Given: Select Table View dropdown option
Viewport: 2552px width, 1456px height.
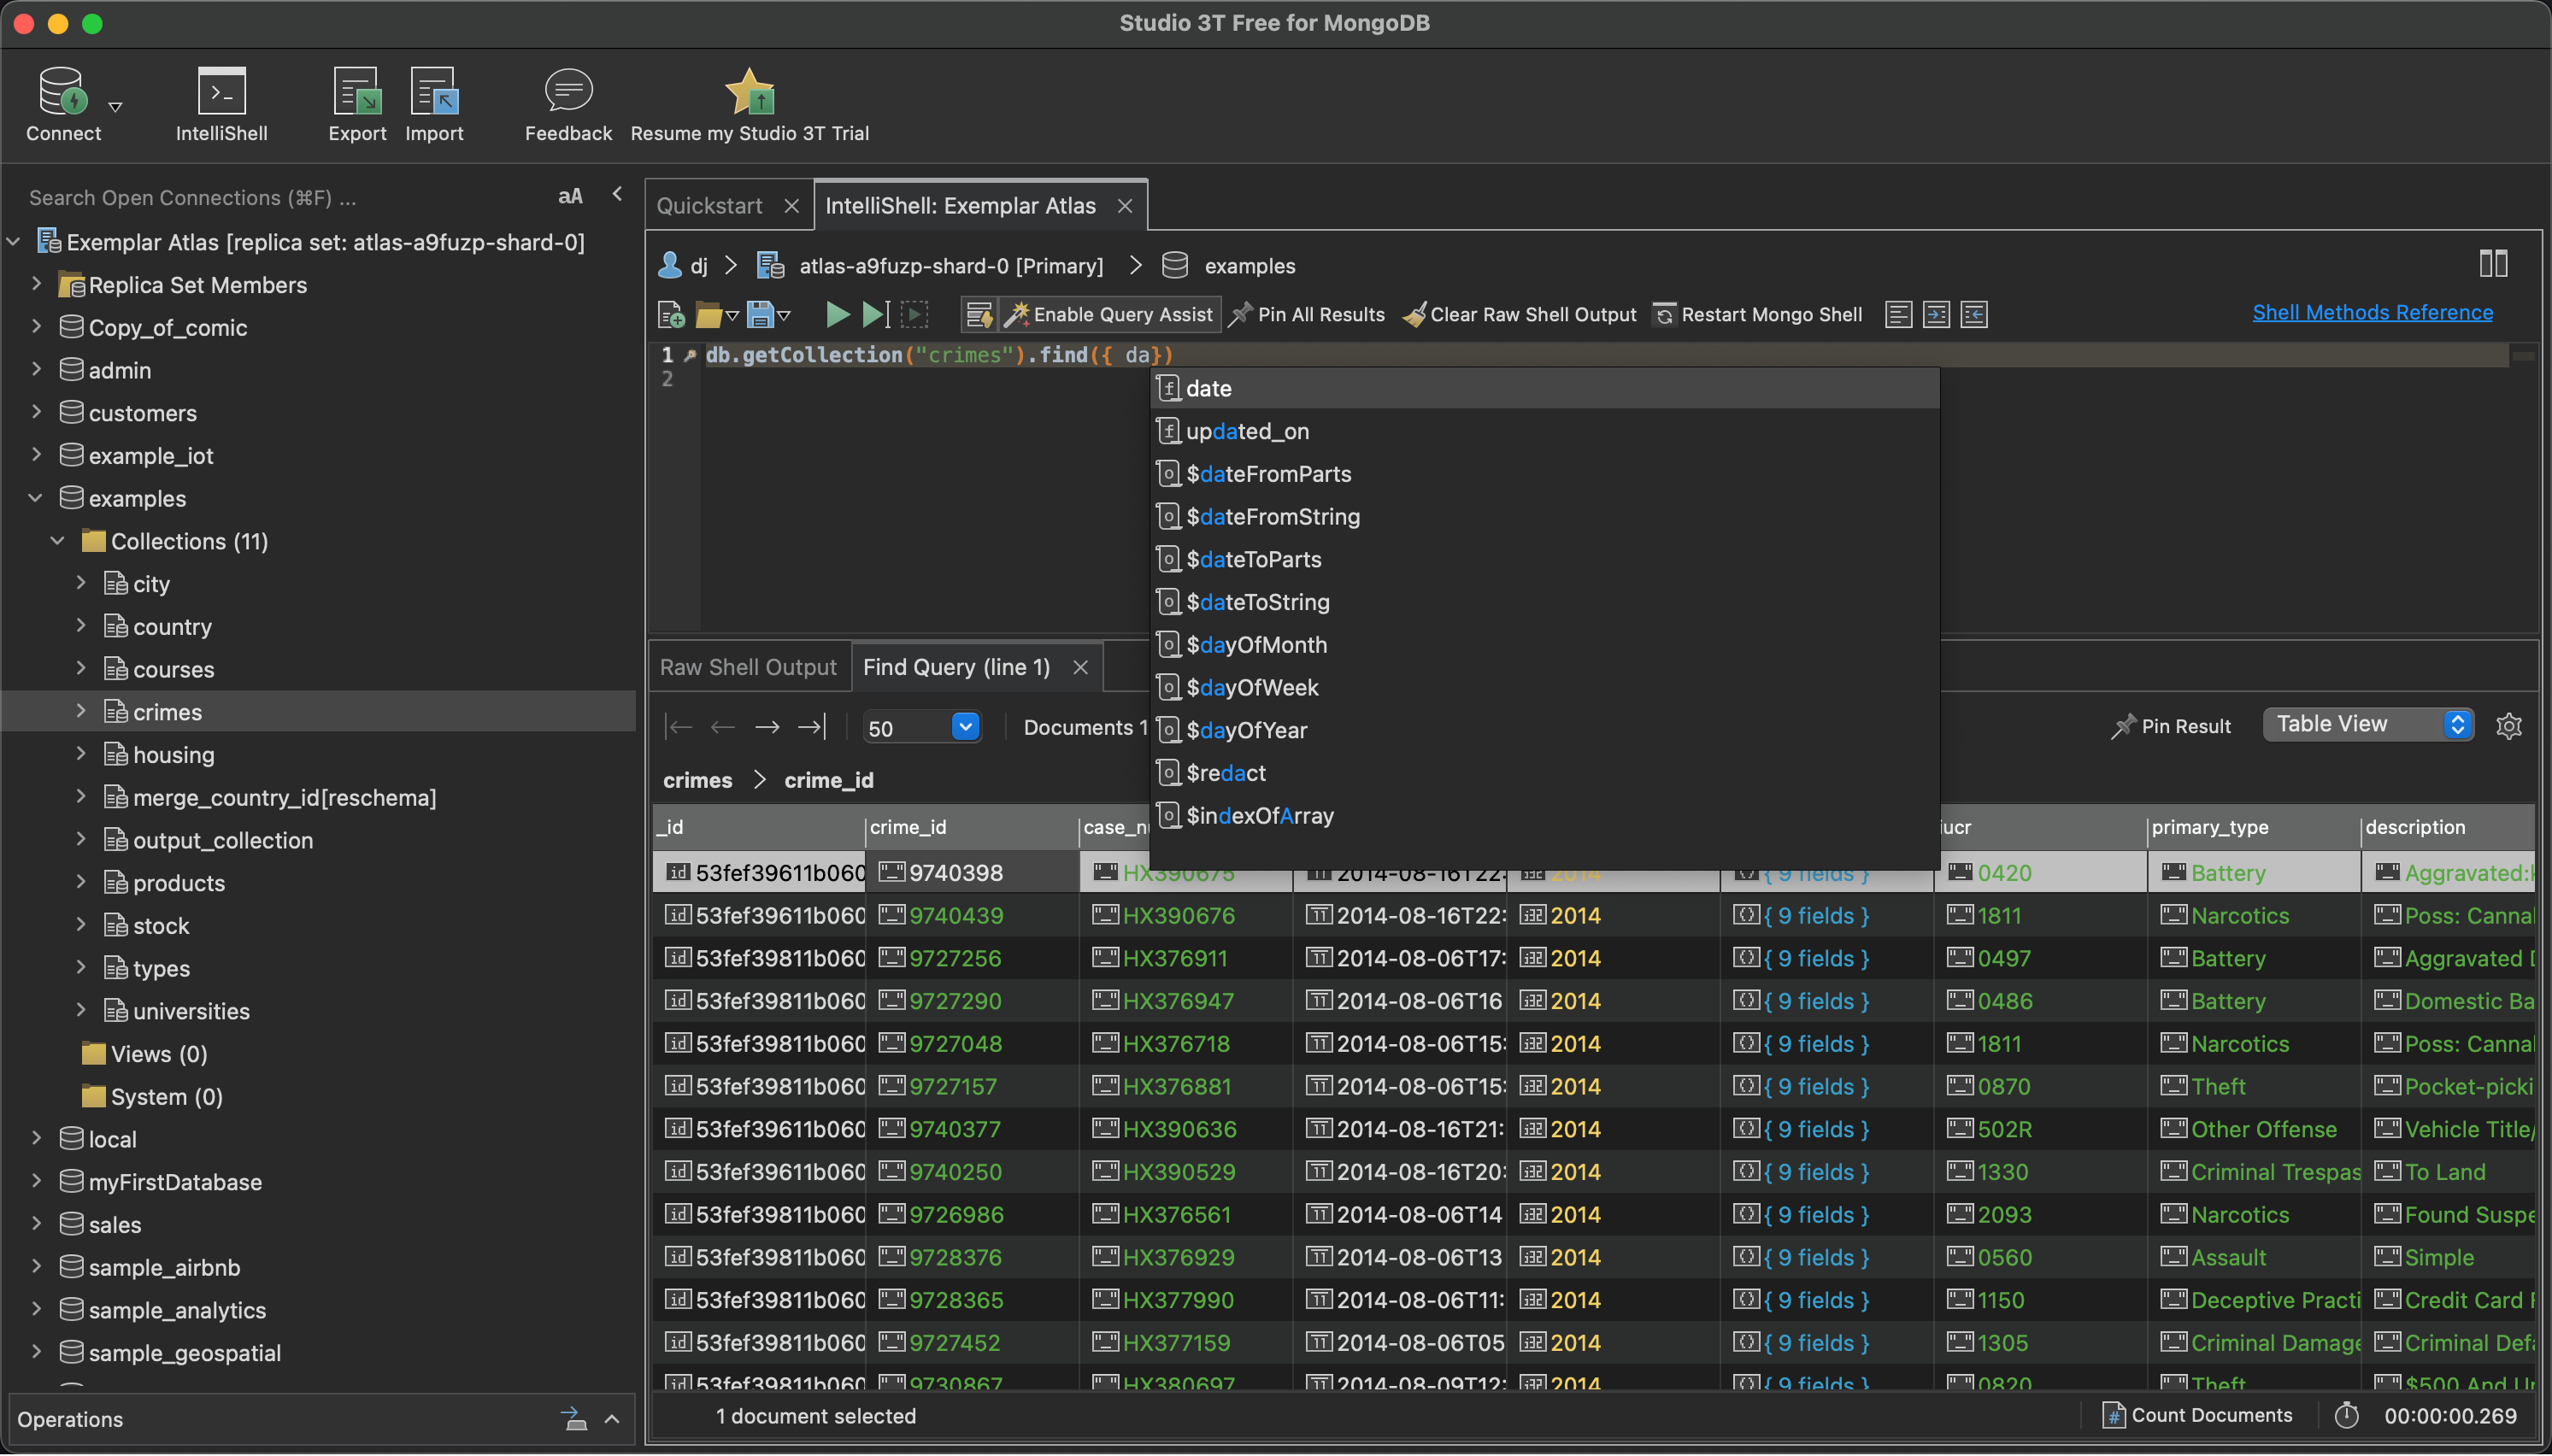Looking at the screenshot, I should click(2370, 724).
